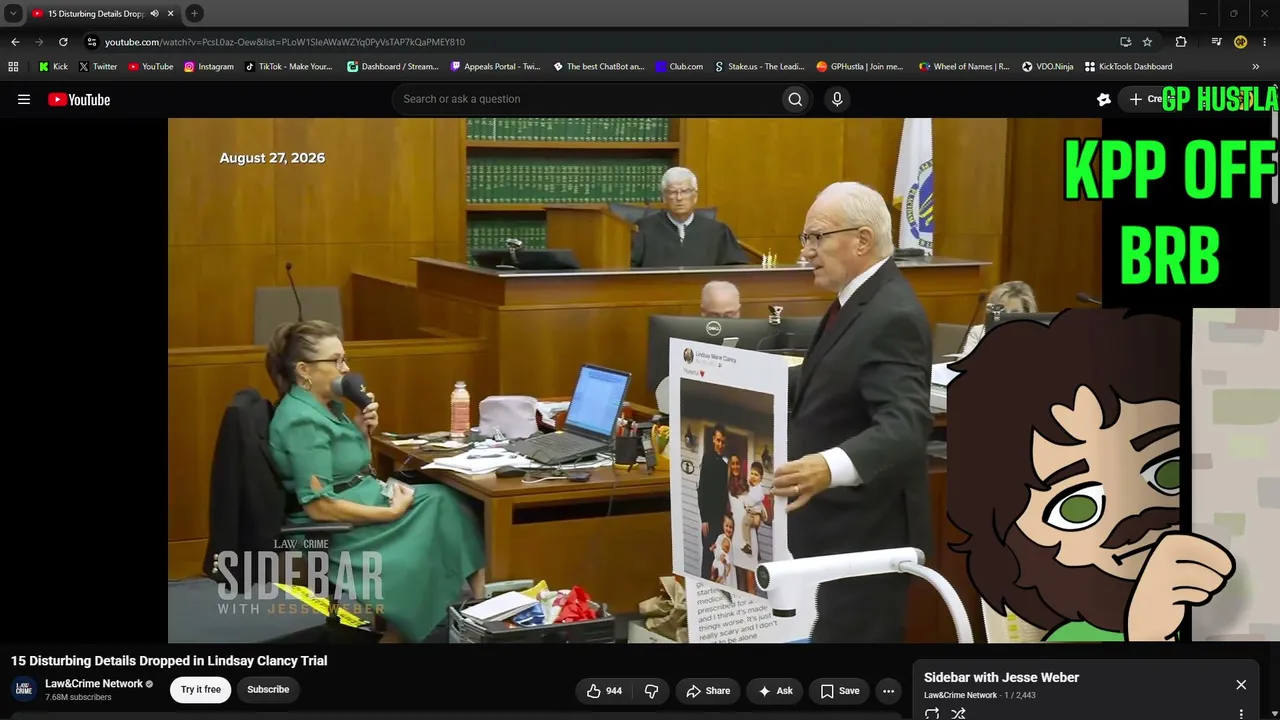Dislike the video with the thumbs-down button
Screen dimensions: 1280x720
click(651, 691)
